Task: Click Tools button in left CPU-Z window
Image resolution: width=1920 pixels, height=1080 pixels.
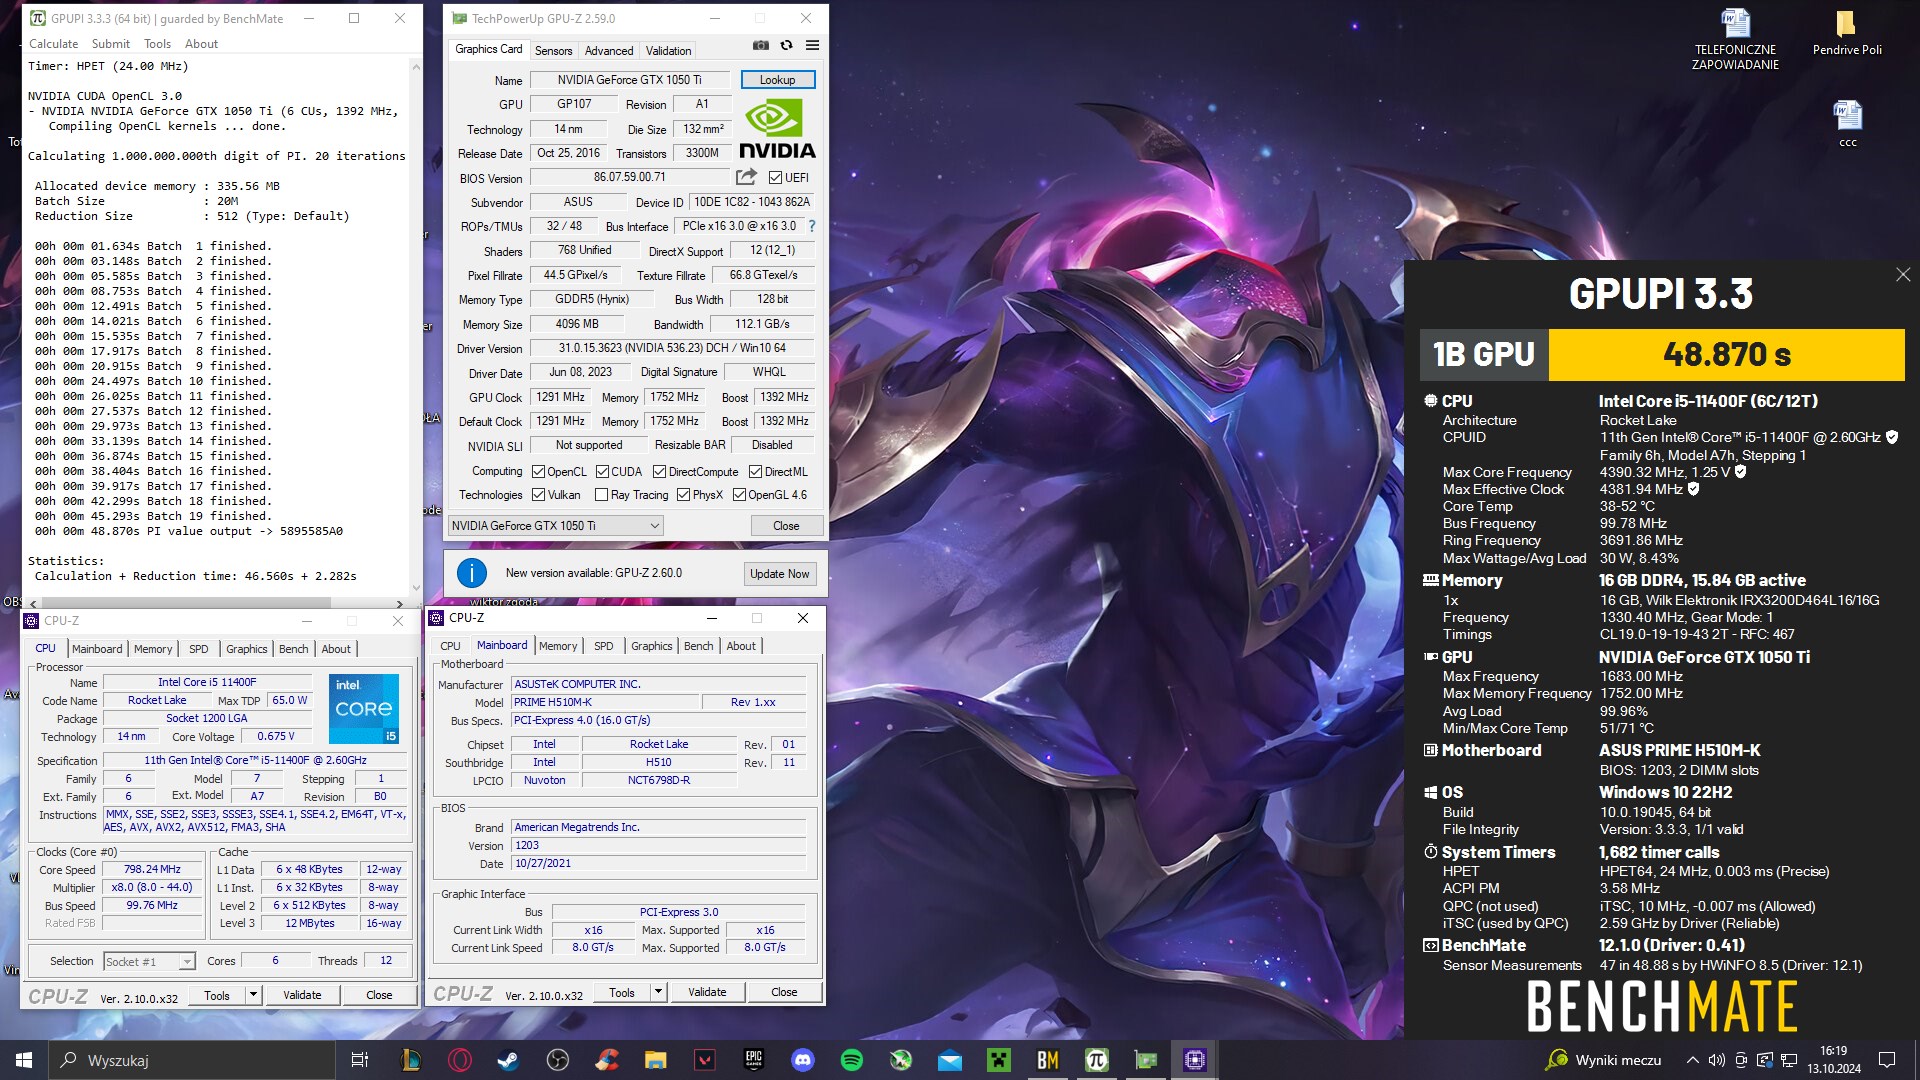Action: click(x=217, y=995)
